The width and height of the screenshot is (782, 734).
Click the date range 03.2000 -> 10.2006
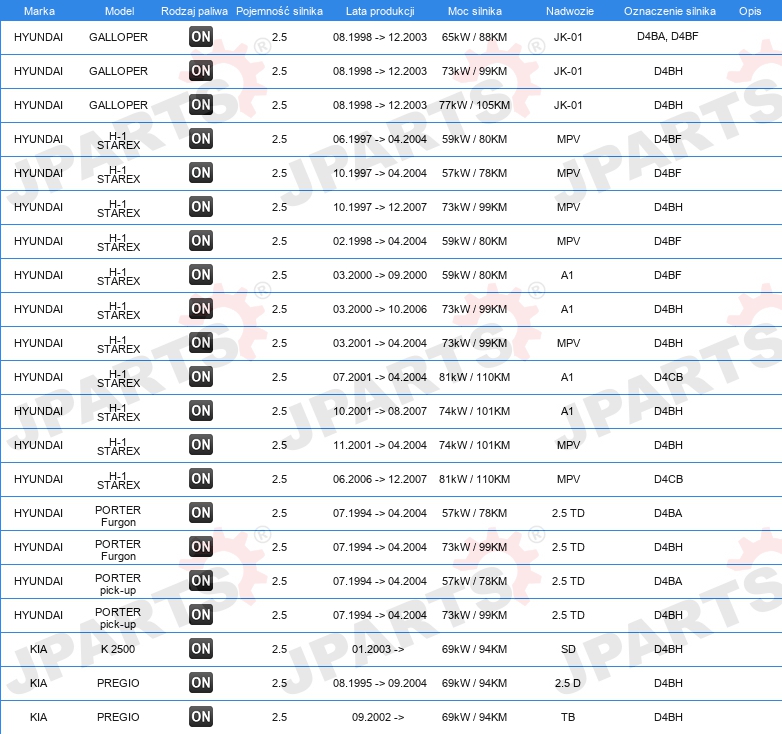tap(380, 309)
